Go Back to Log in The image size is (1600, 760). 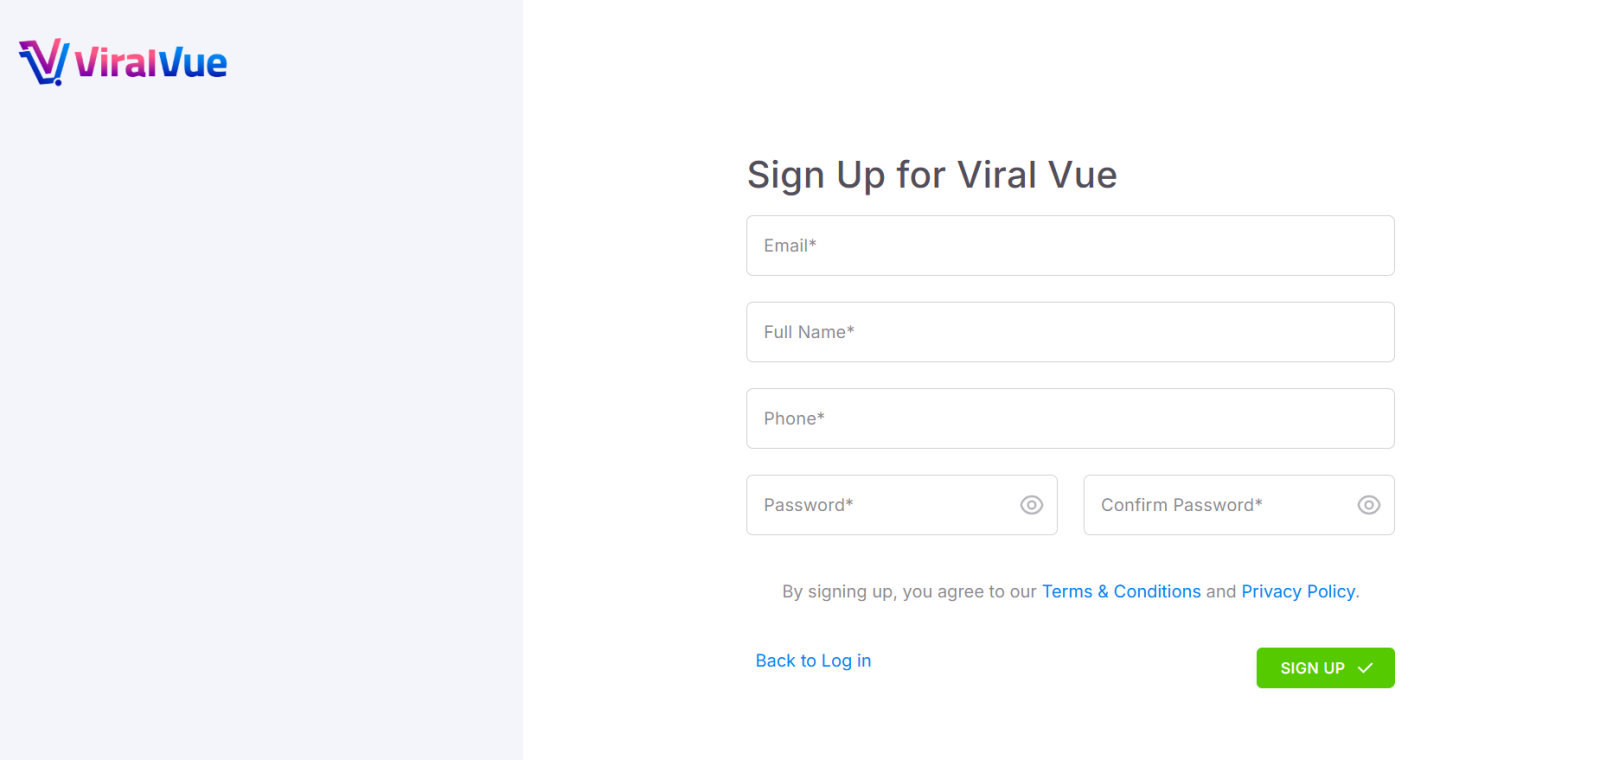tap(813, 660)
